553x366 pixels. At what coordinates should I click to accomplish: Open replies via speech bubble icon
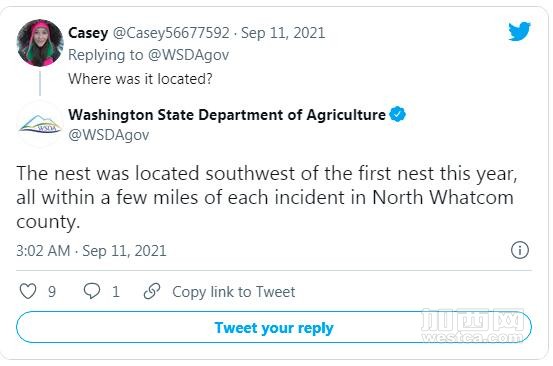pos(92,292)
